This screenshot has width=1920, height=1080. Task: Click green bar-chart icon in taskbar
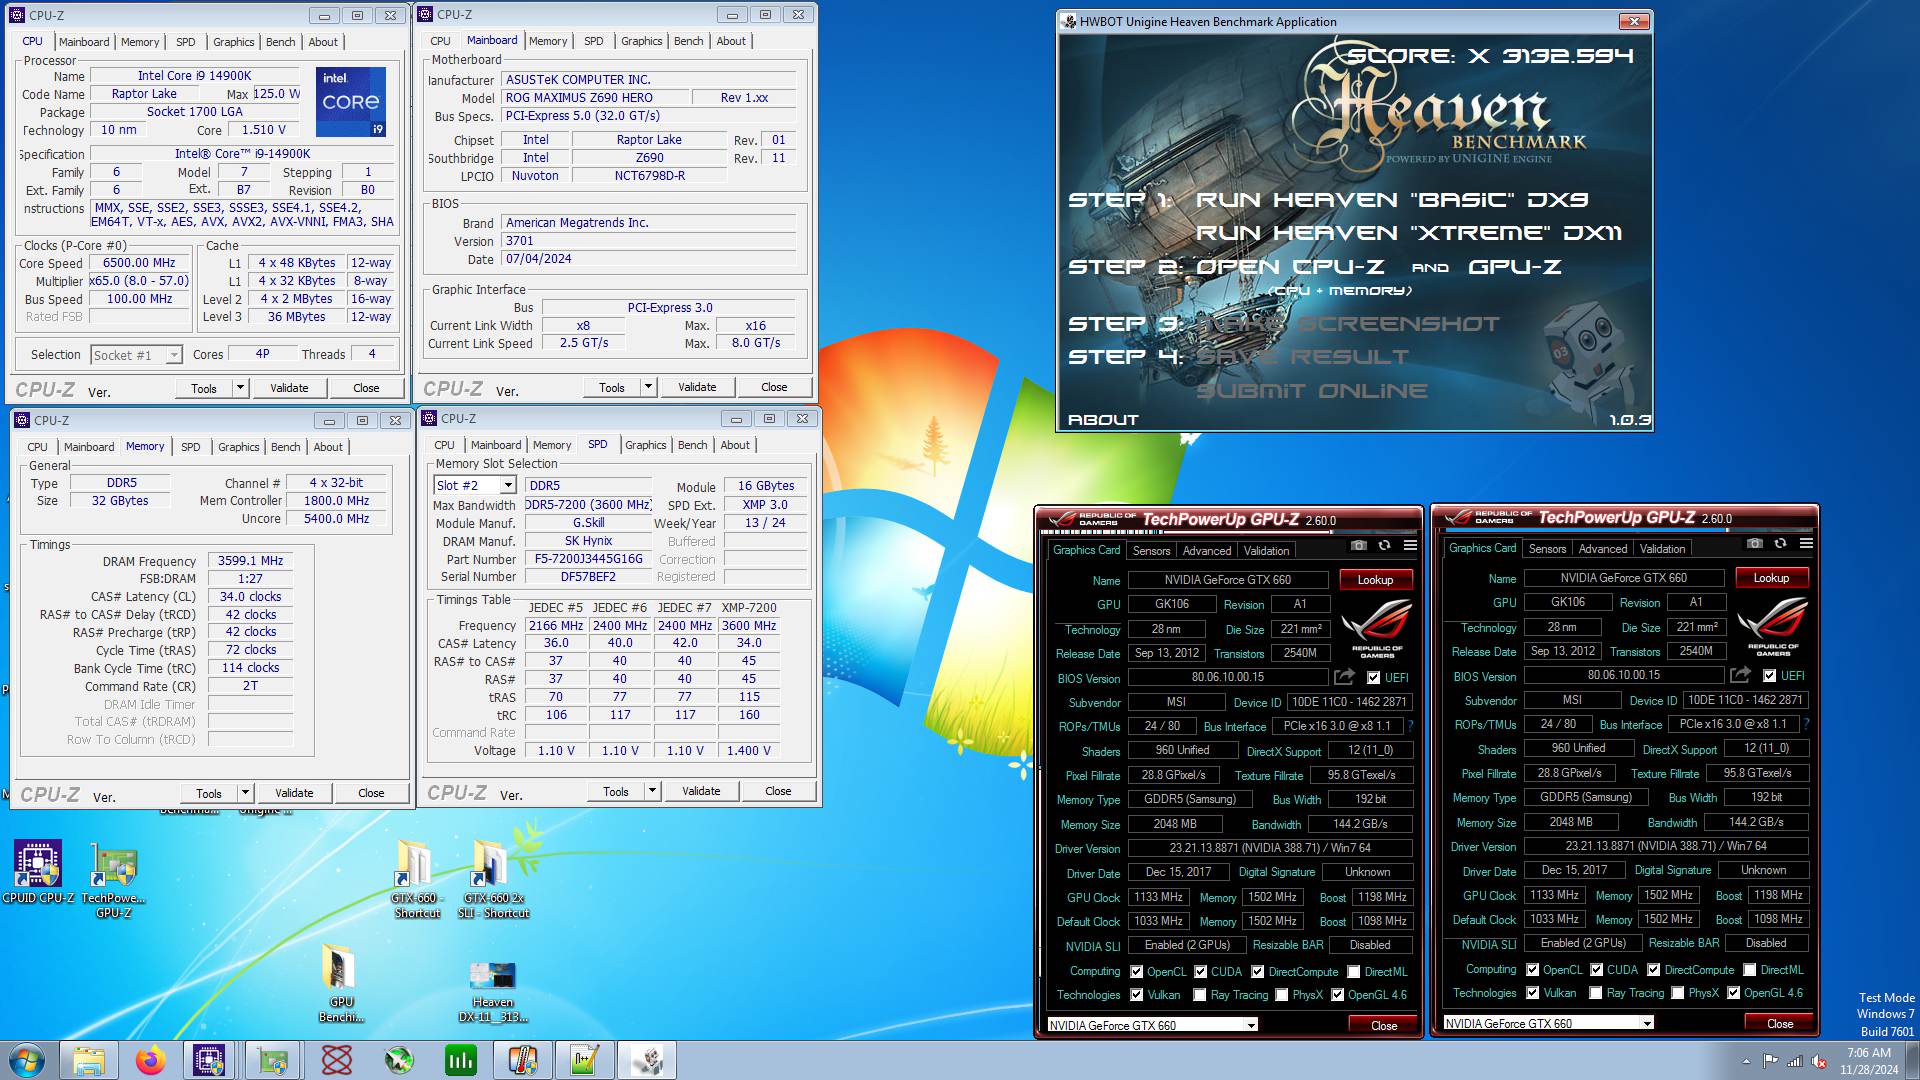(x=460, y=1060)
